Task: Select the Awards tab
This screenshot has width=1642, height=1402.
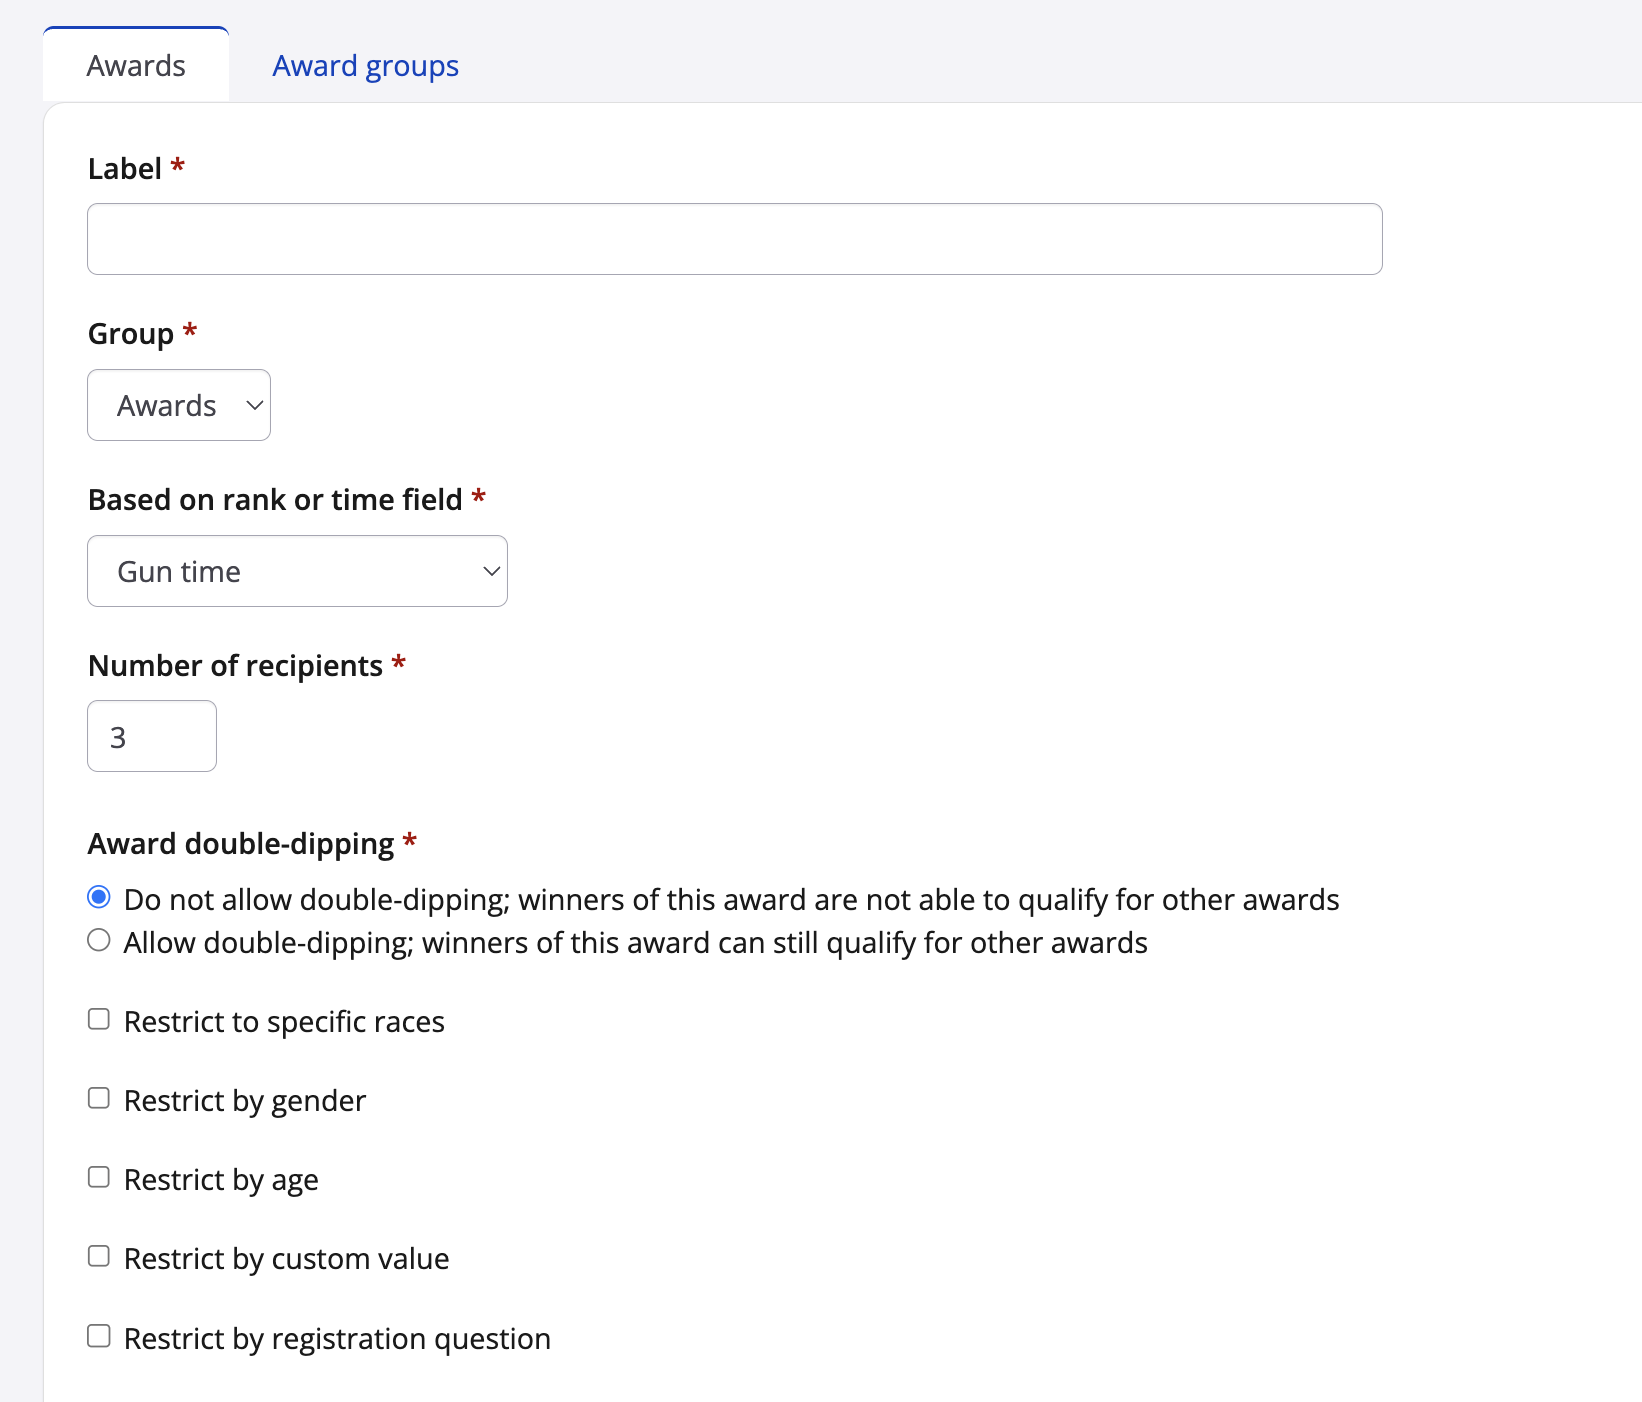Action: (136, 66)
